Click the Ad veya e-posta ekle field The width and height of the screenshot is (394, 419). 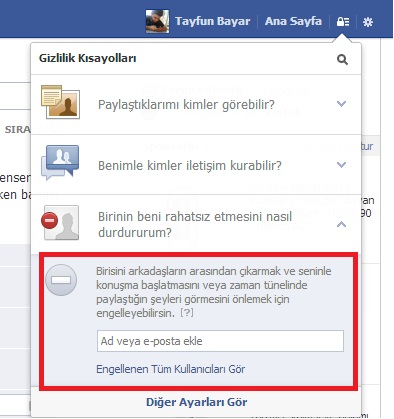(x=220, y=341)
